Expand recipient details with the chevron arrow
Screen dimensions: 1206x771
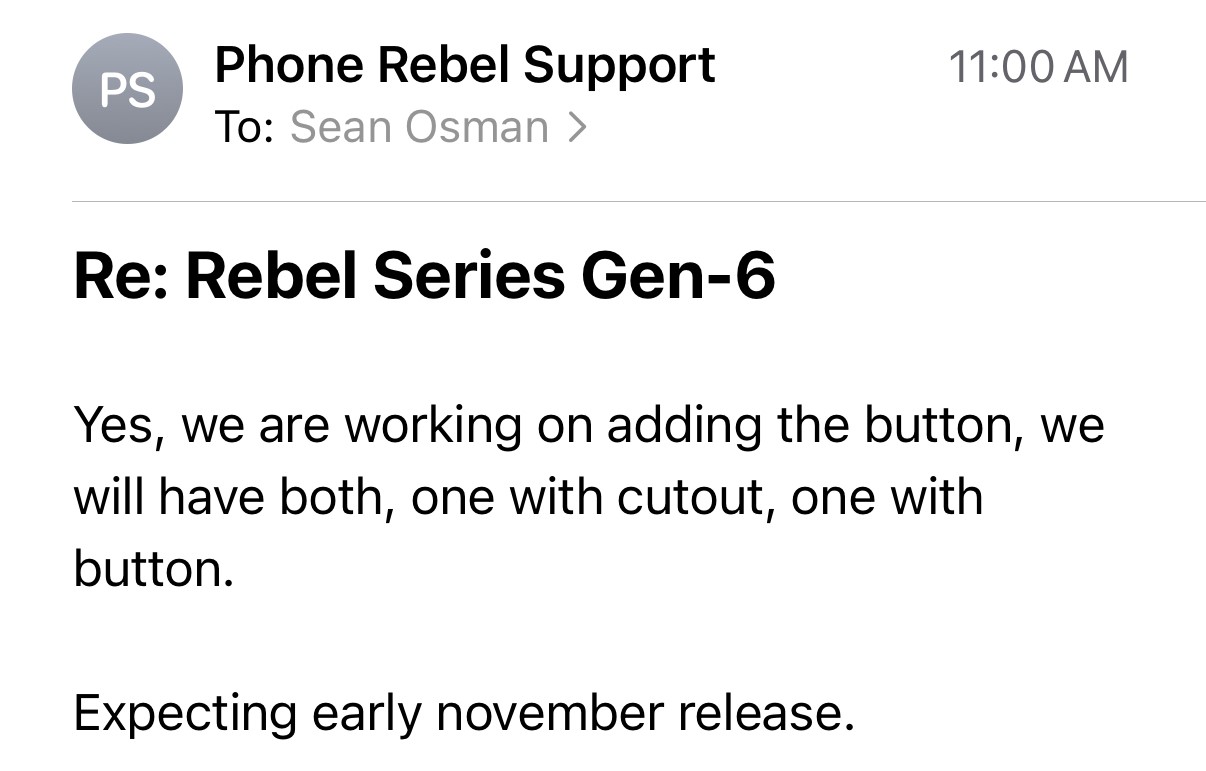click(577, 128)
